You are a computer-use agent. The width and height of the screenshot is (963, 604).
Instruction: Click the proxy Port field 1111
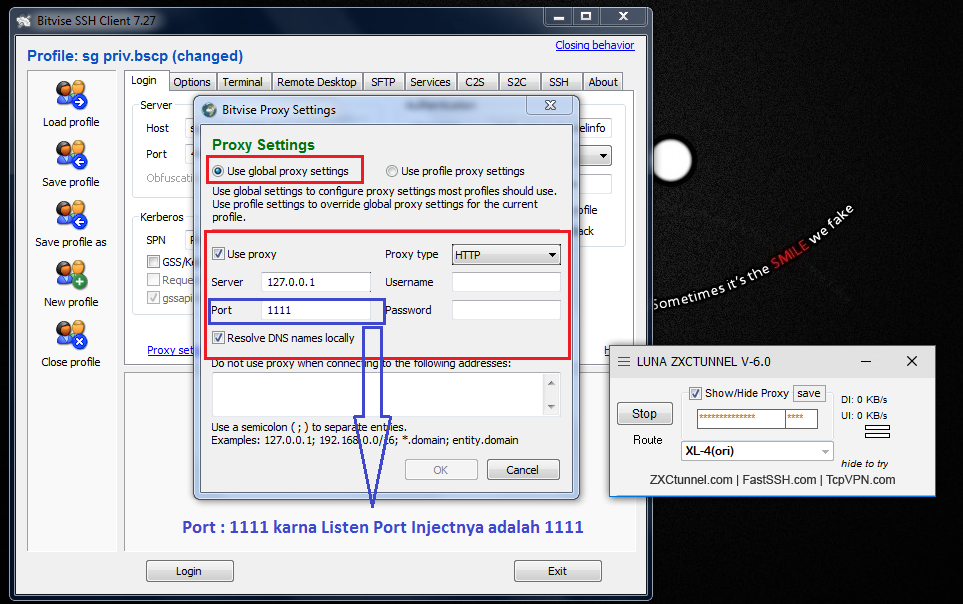tap(316, 310)
